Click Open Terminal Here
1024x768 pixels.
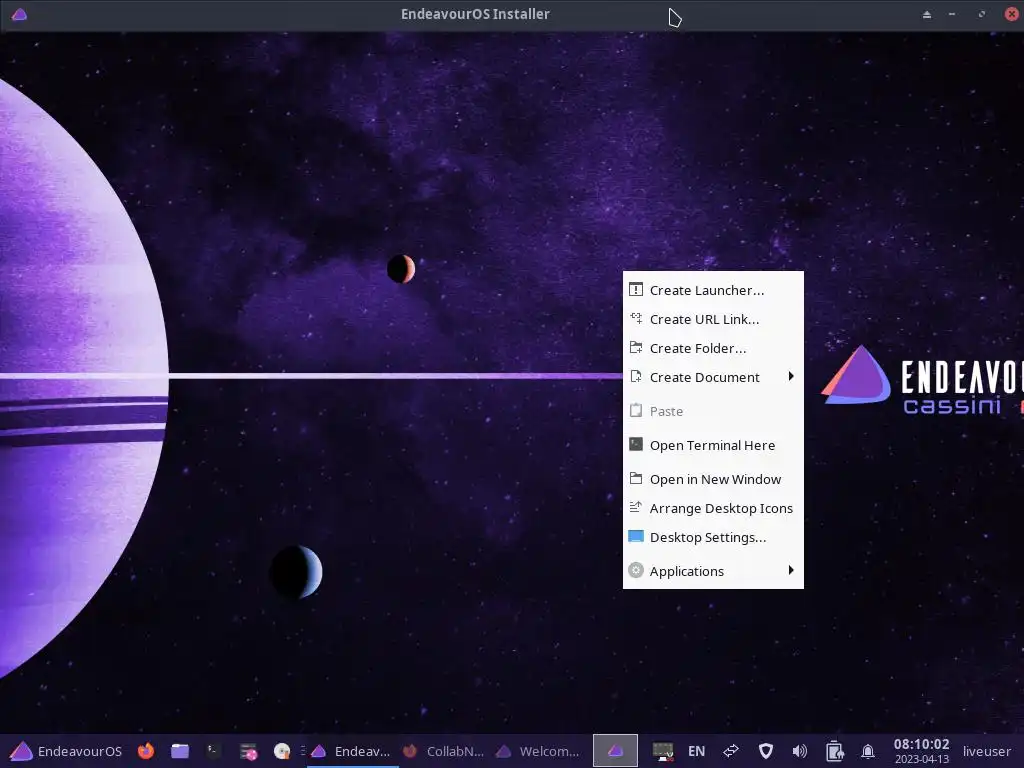(x=713, y=445)
